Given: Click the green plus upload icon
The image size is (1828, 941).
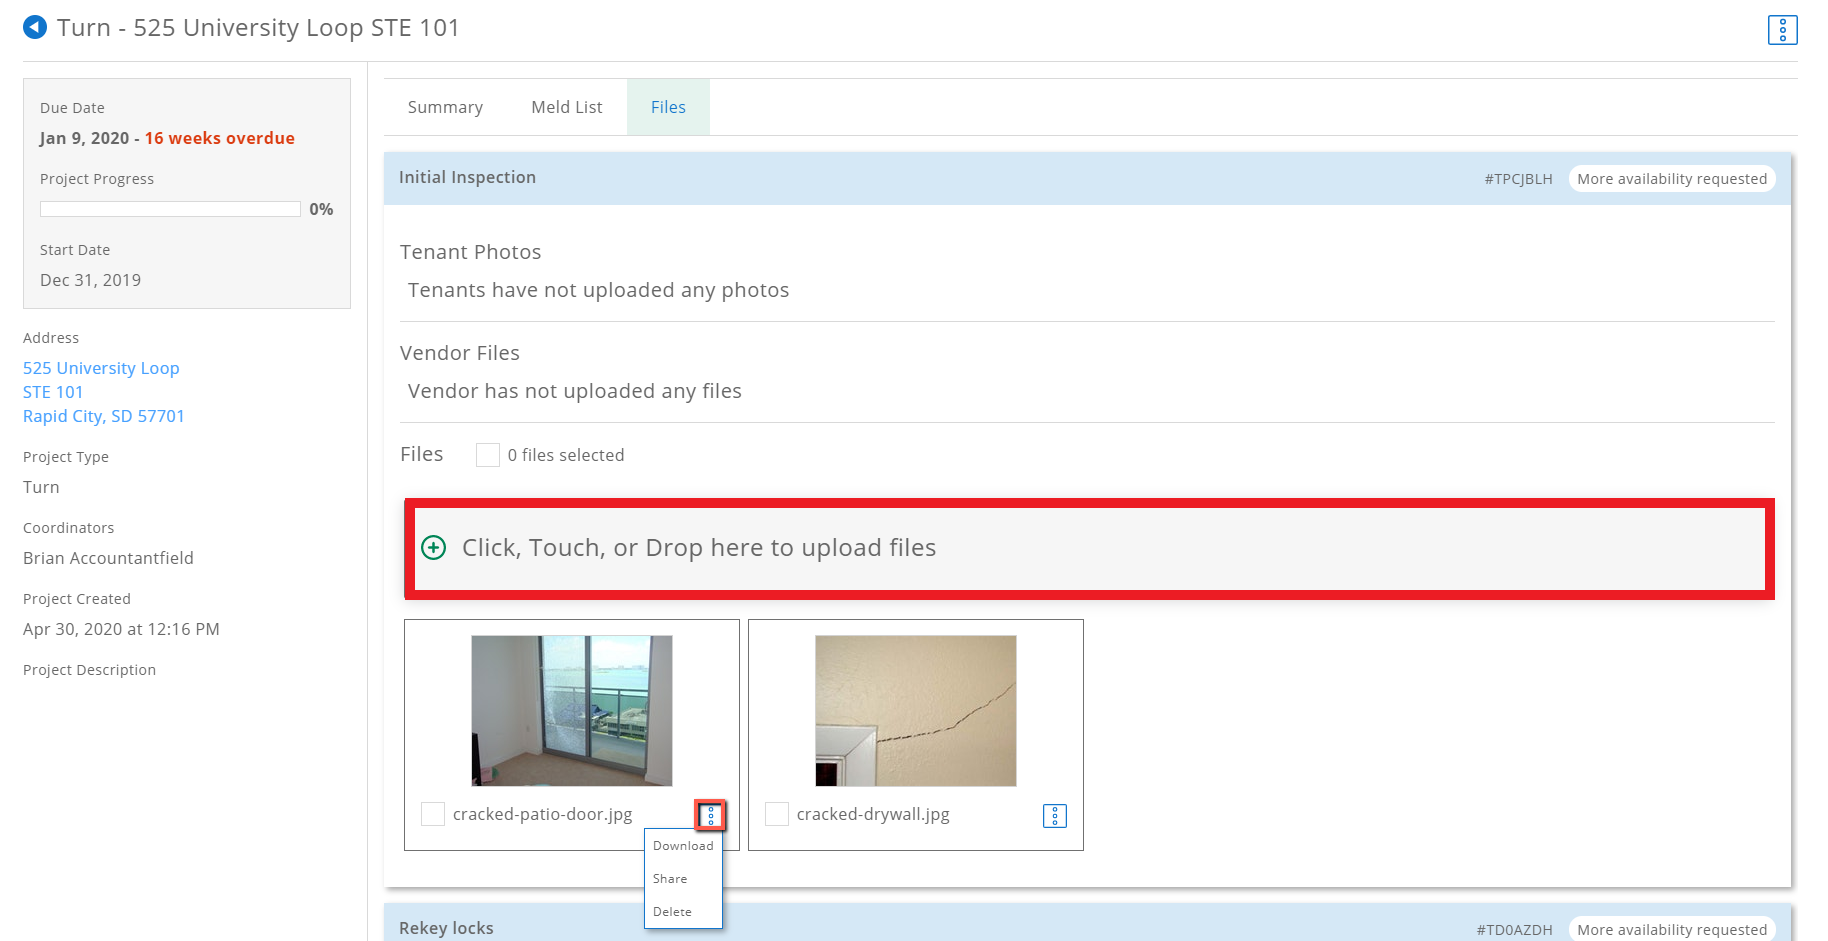Looking at the screenshot, I should (x=433, y=547).
